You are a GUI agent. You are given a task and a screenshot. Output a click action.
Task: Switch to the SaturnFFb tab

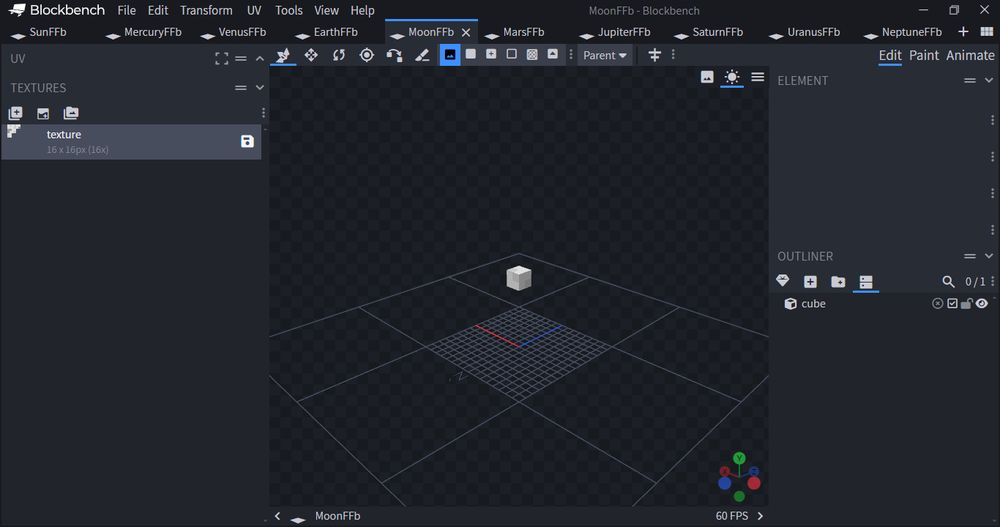point(717,32)
